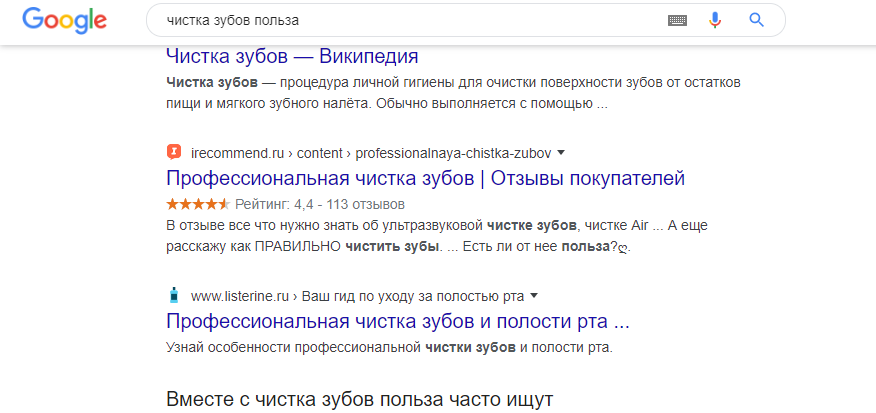Click the listerine.ru bottle favicon
Screen dimensions: 876x413
[174, 296]
